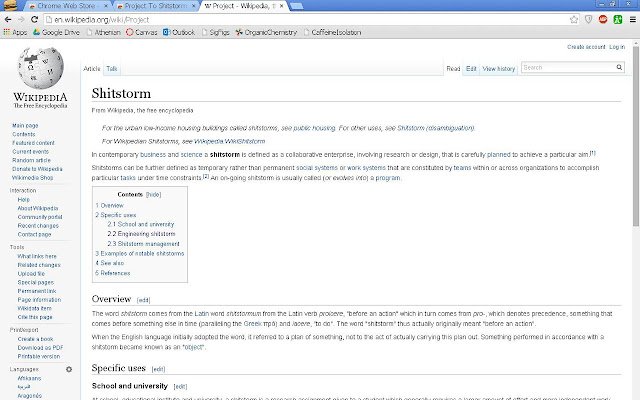Image resolution: width=640 pixels, height=400 pixels.
Task: Close the Project To Shitstorm tab
Action: pyautogui.click(x=193, y=6)
